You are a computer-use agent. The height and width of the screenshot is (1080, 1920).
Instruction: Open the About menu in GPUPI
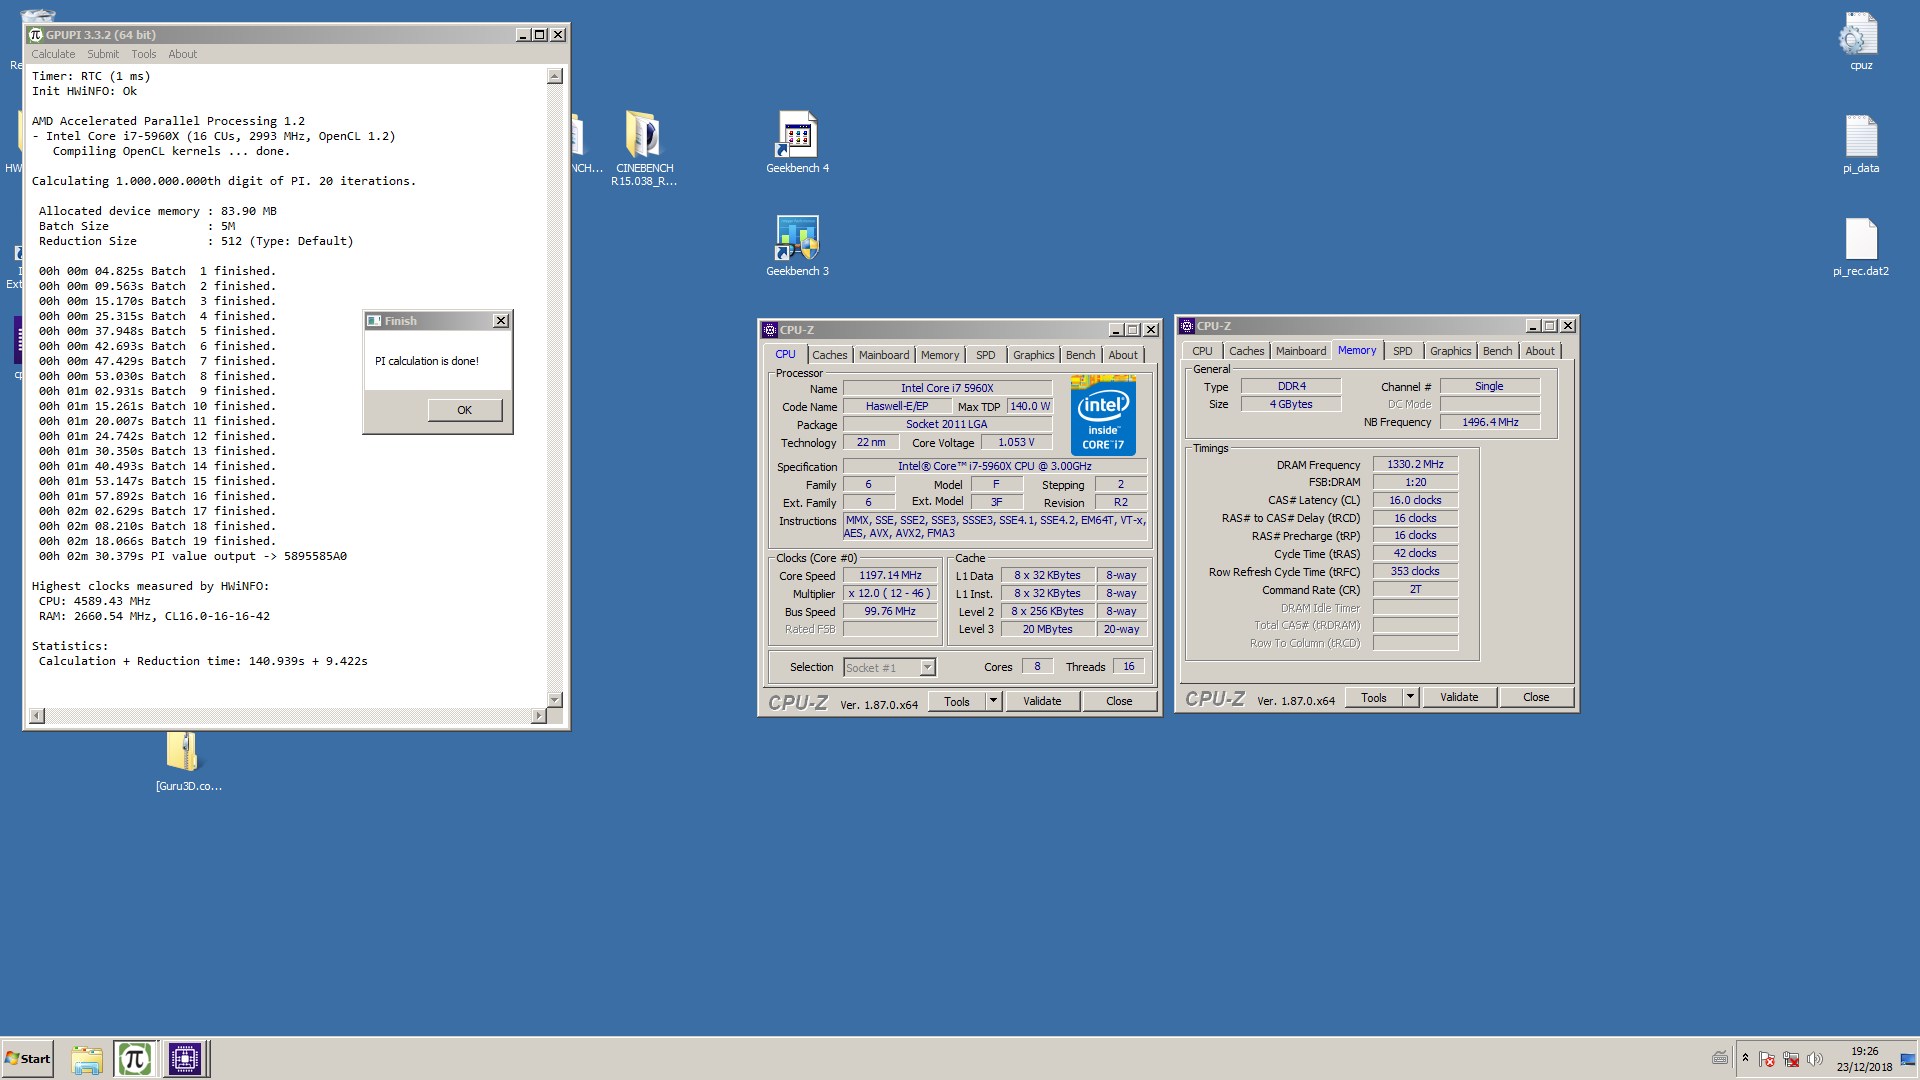[182, 54]
